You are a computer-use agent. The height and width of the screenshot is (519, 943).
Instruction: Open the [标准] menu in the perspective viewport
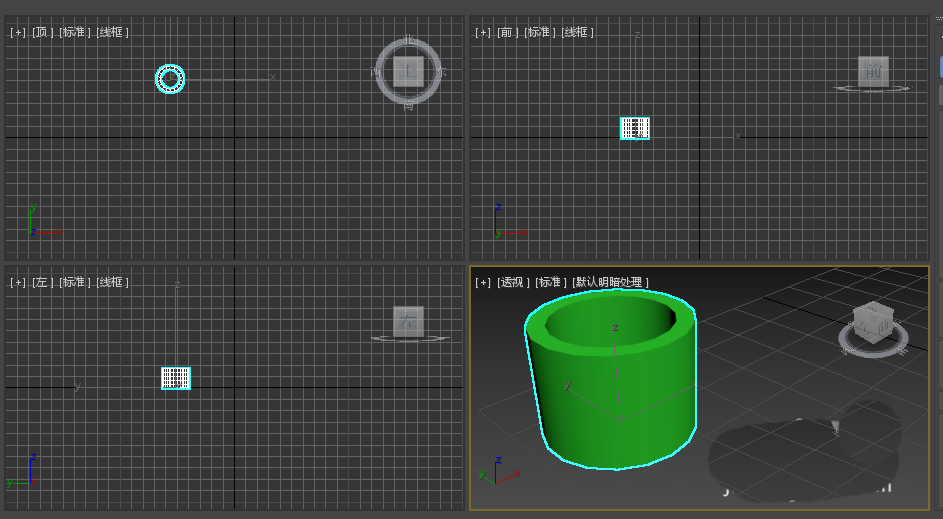point(551,282)
